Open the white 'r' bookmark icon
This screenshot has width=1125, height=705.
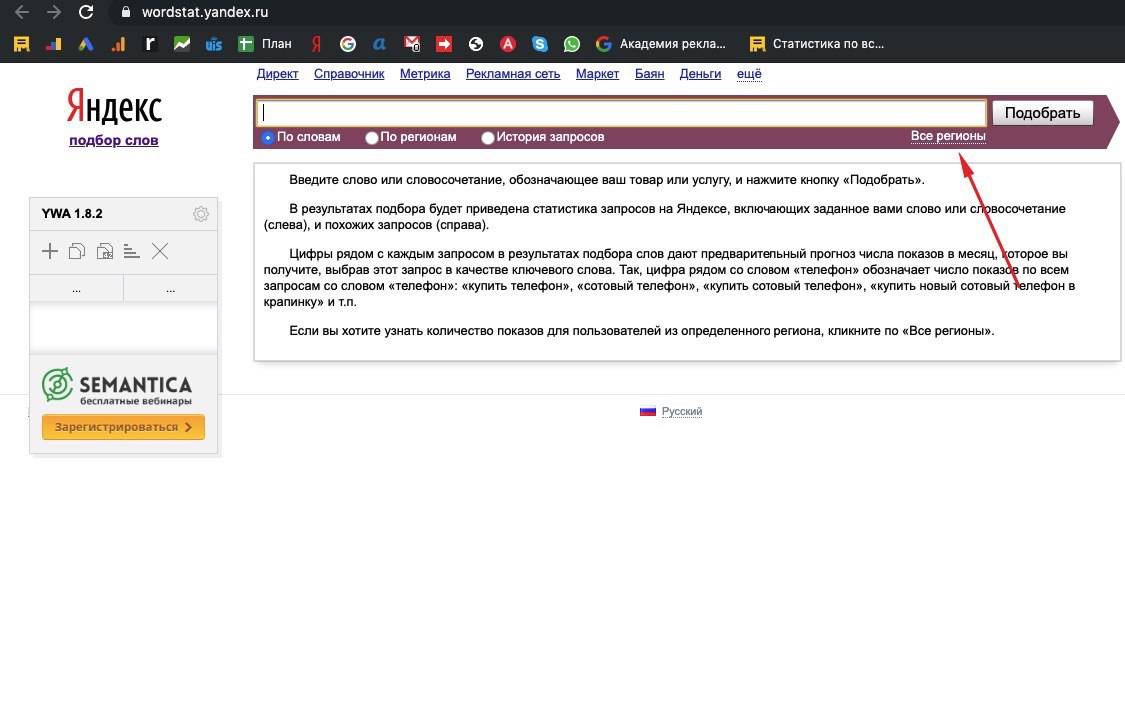click(x=150, y=44)
